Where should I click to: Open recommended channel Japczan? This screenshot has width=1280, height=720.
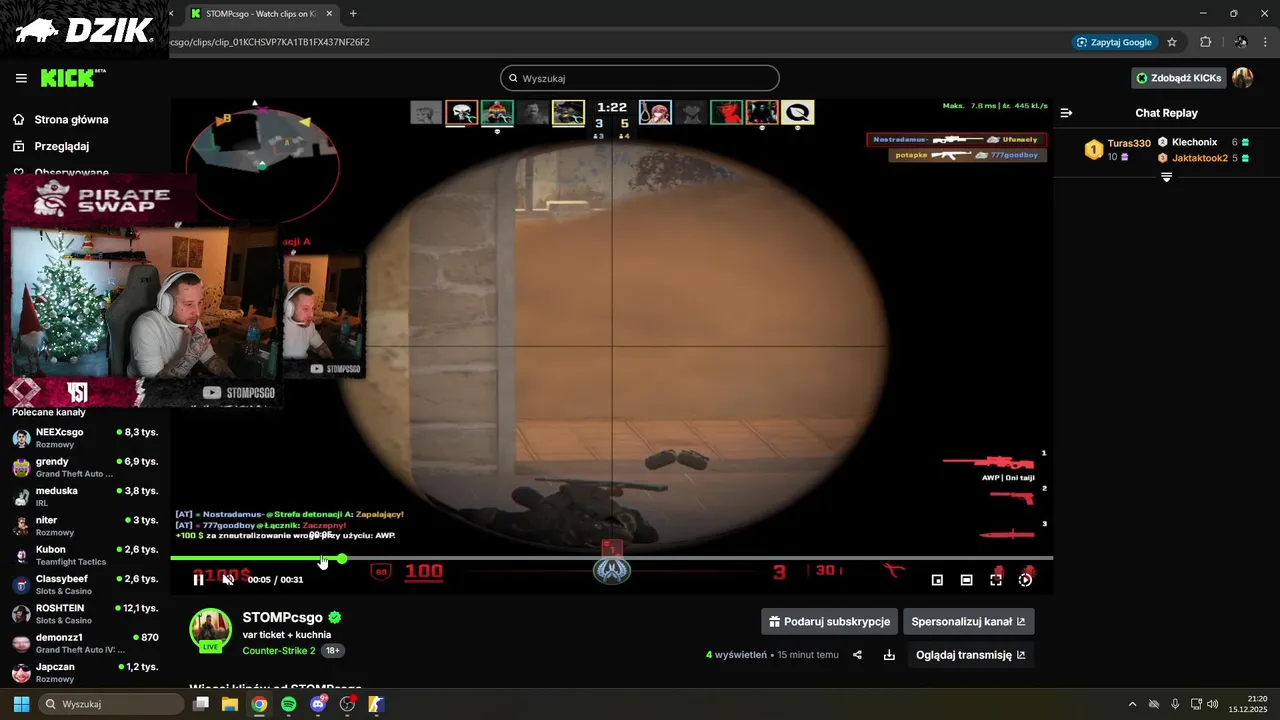84,672
